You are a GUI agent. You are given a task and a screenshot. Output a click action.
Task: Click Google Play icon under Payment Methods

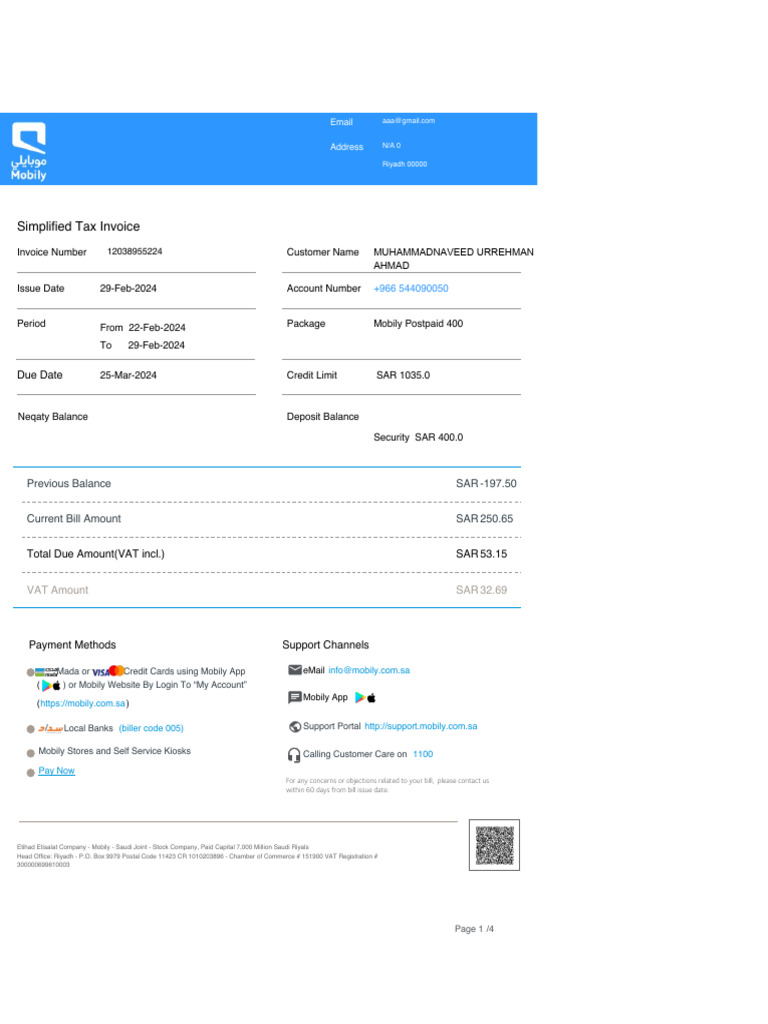point(46,686)
